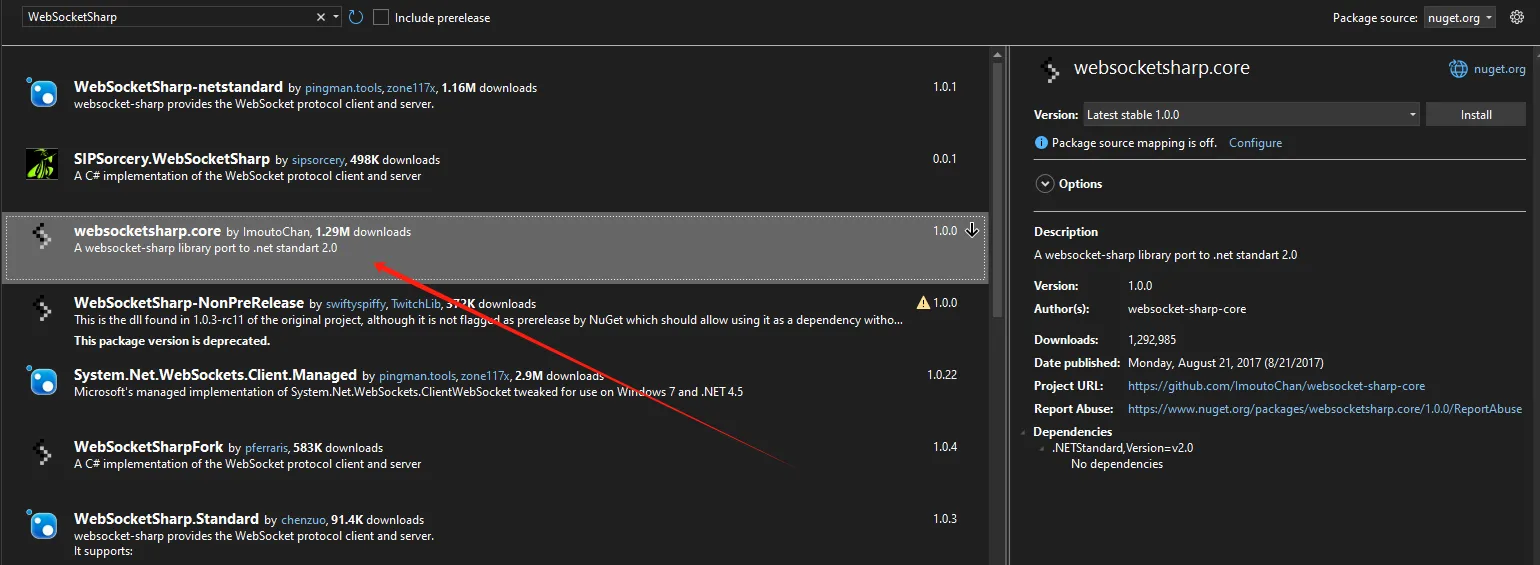This screenshot has width=1540, height=565.
Task: Click the package list vertical scrollbar
Action: 996,190
